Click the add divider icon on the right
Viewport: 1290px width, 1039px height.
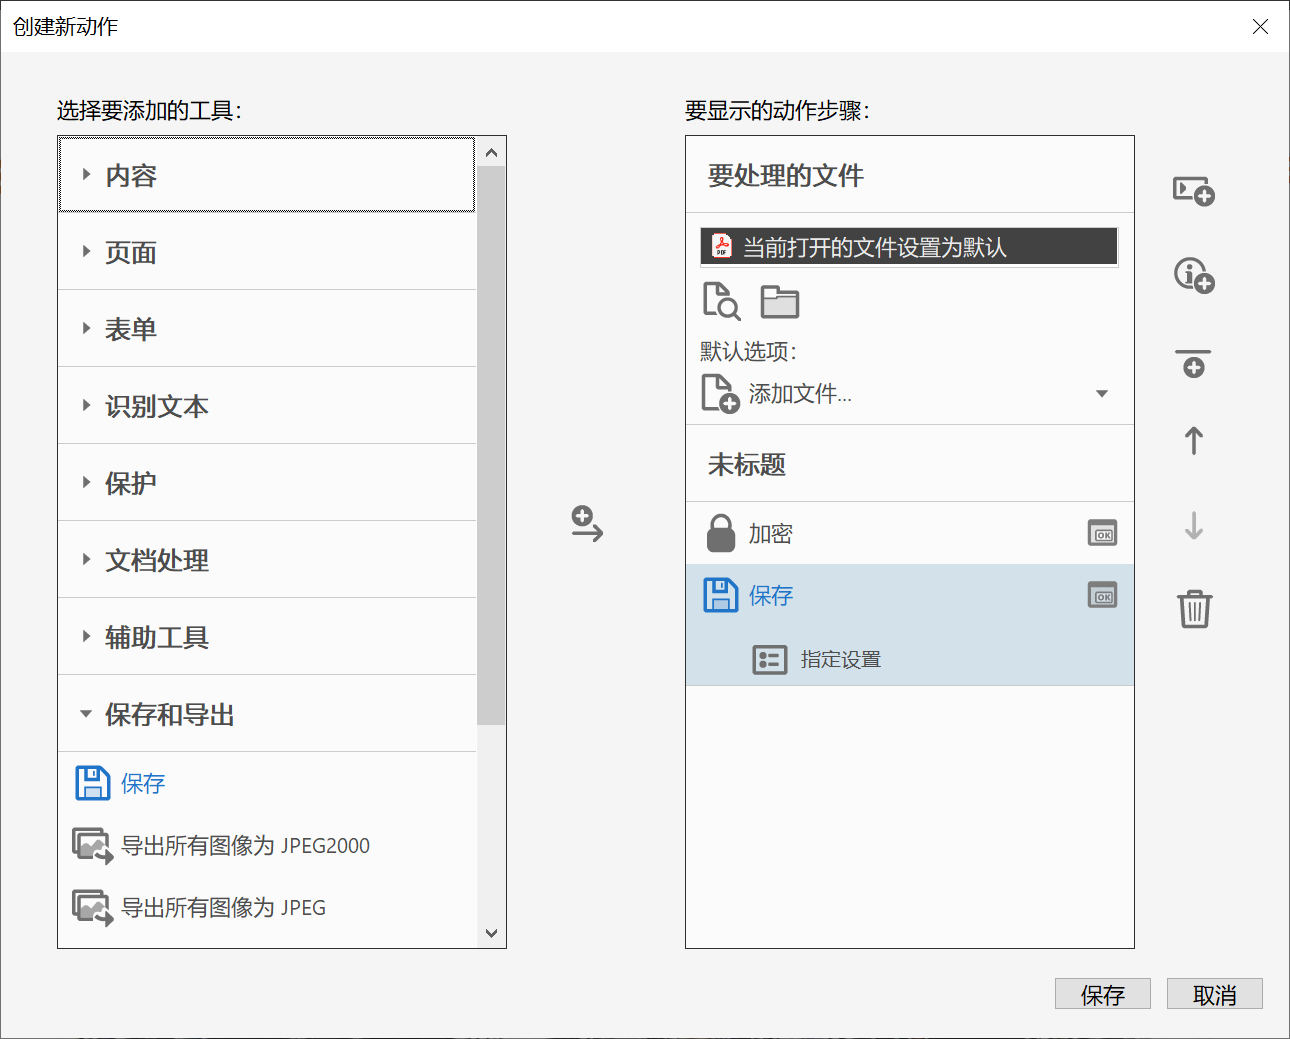click(x=1194, y=363)
